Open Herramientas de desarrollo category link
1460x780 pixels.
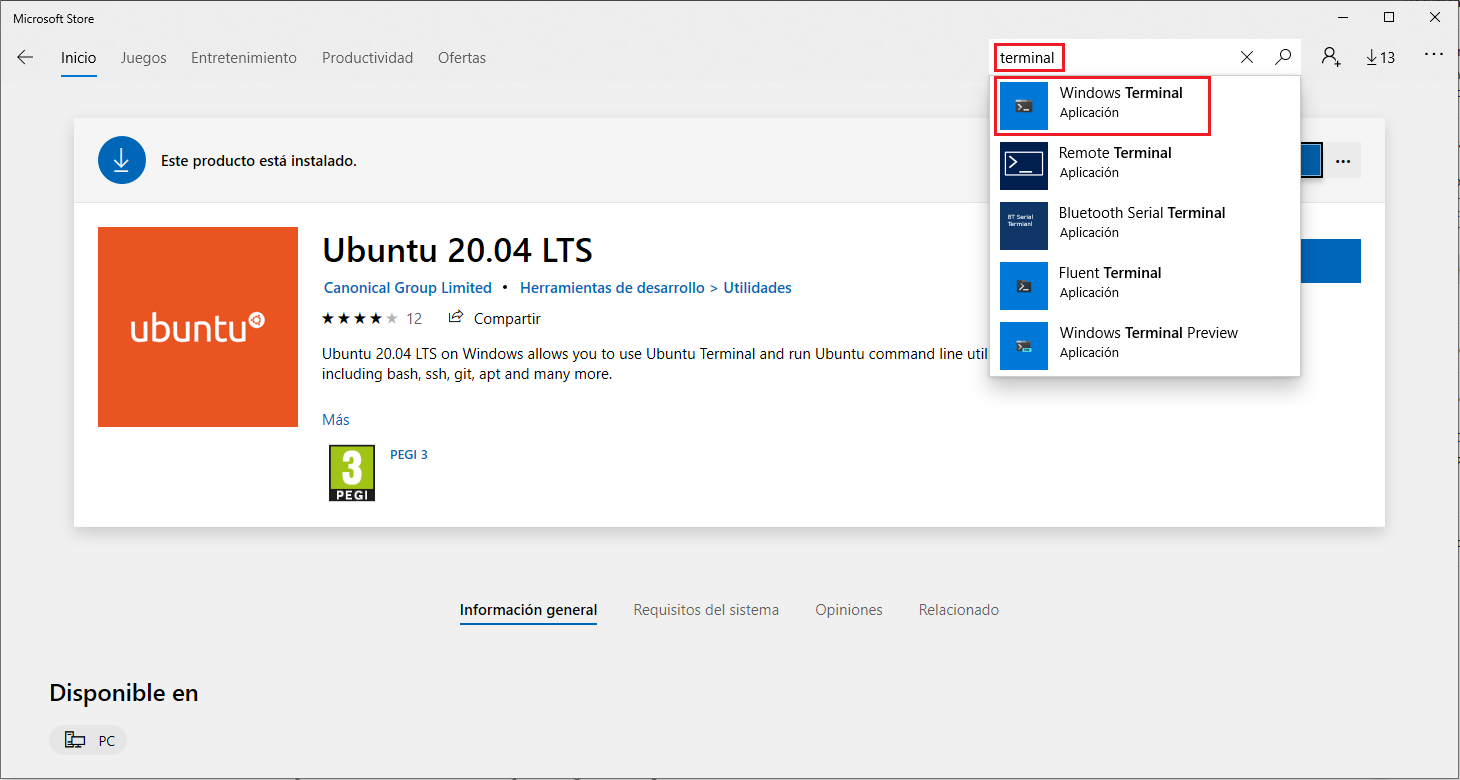612,288
